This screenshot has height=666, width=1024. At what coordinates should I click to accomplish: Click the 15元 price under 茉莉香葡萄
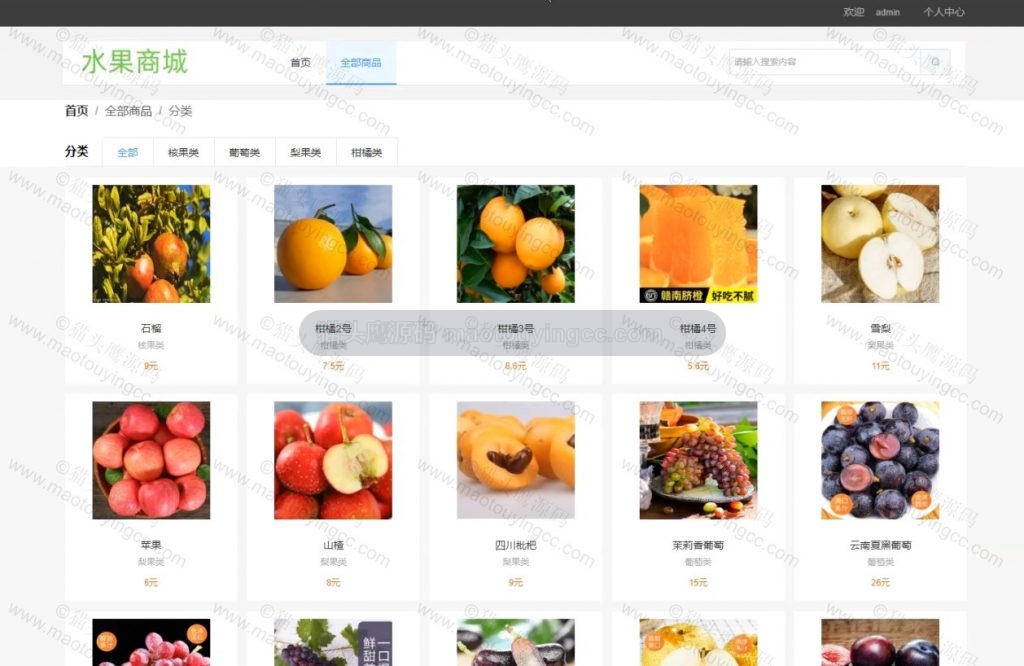[x=698, y=582]
